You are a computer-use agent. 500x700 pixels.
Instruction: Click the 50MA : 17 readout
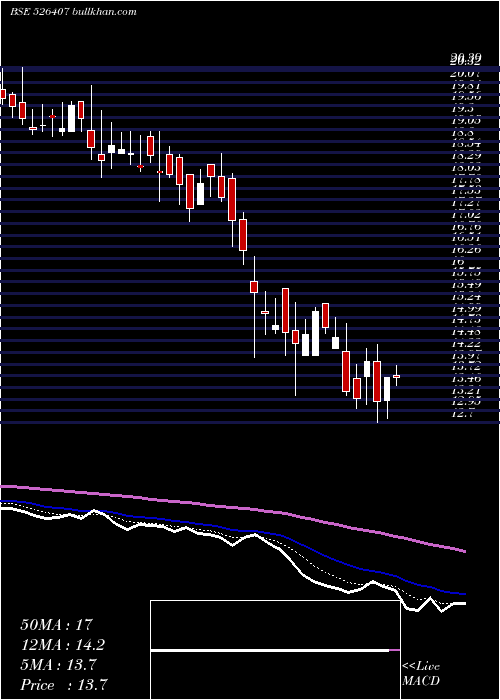coord(56,625)
